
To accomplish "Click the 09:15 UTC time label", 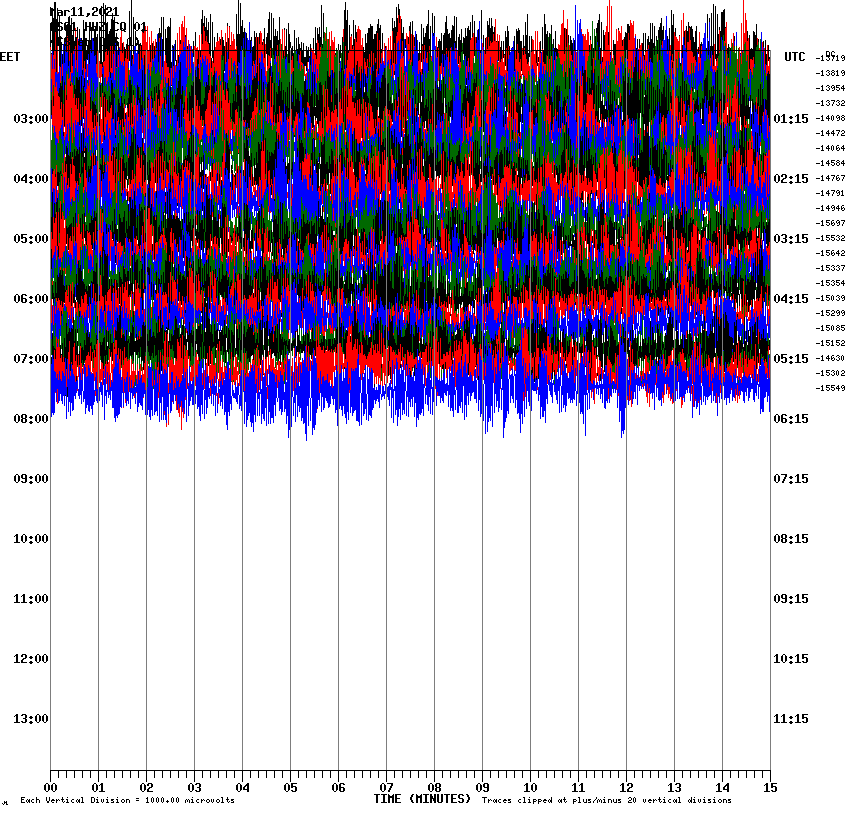I will 791,599.
